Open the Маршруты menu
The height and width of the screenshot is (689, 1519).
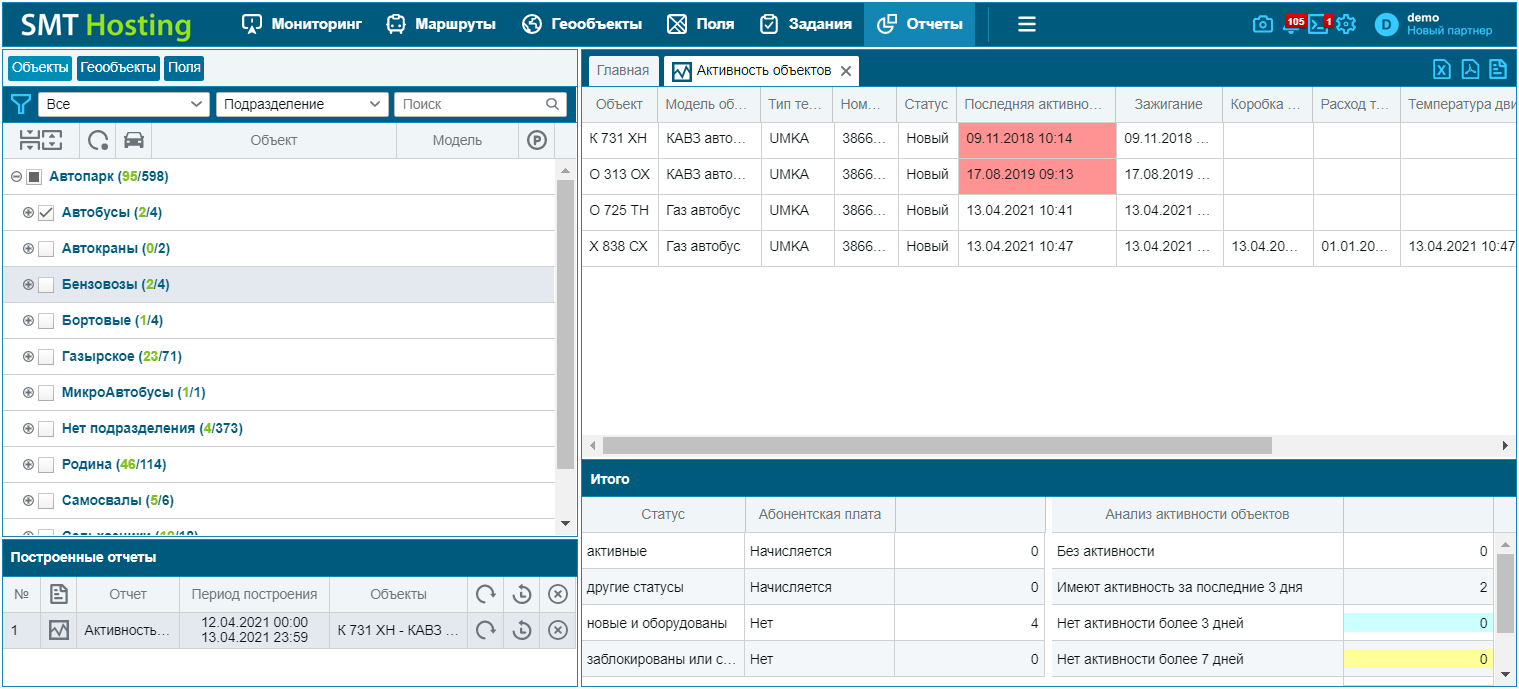(441, 24)
